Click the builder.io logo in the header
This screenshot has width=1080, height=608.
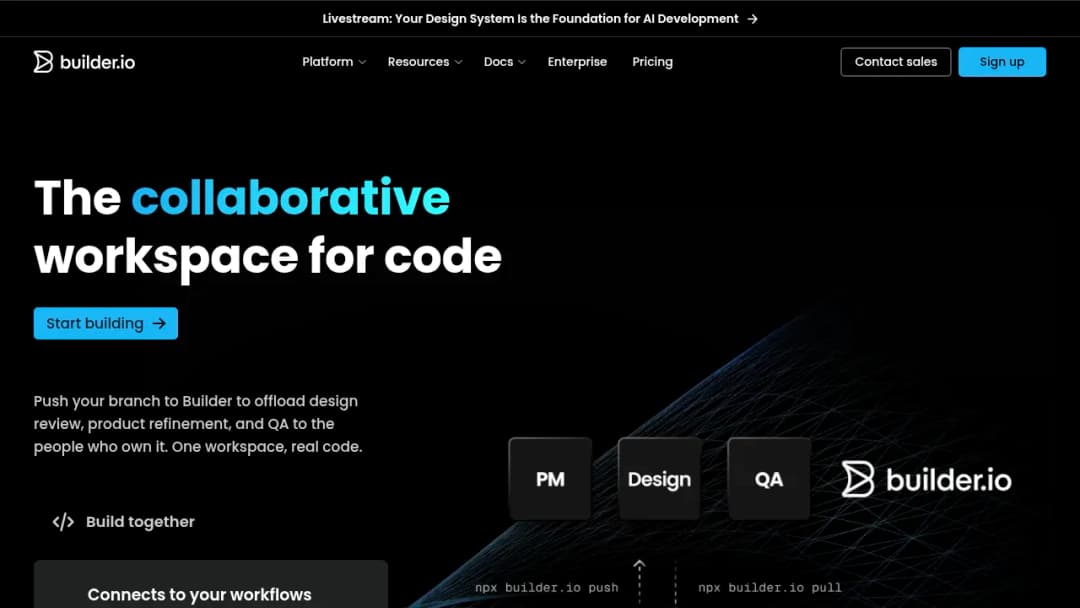[84, 62]
